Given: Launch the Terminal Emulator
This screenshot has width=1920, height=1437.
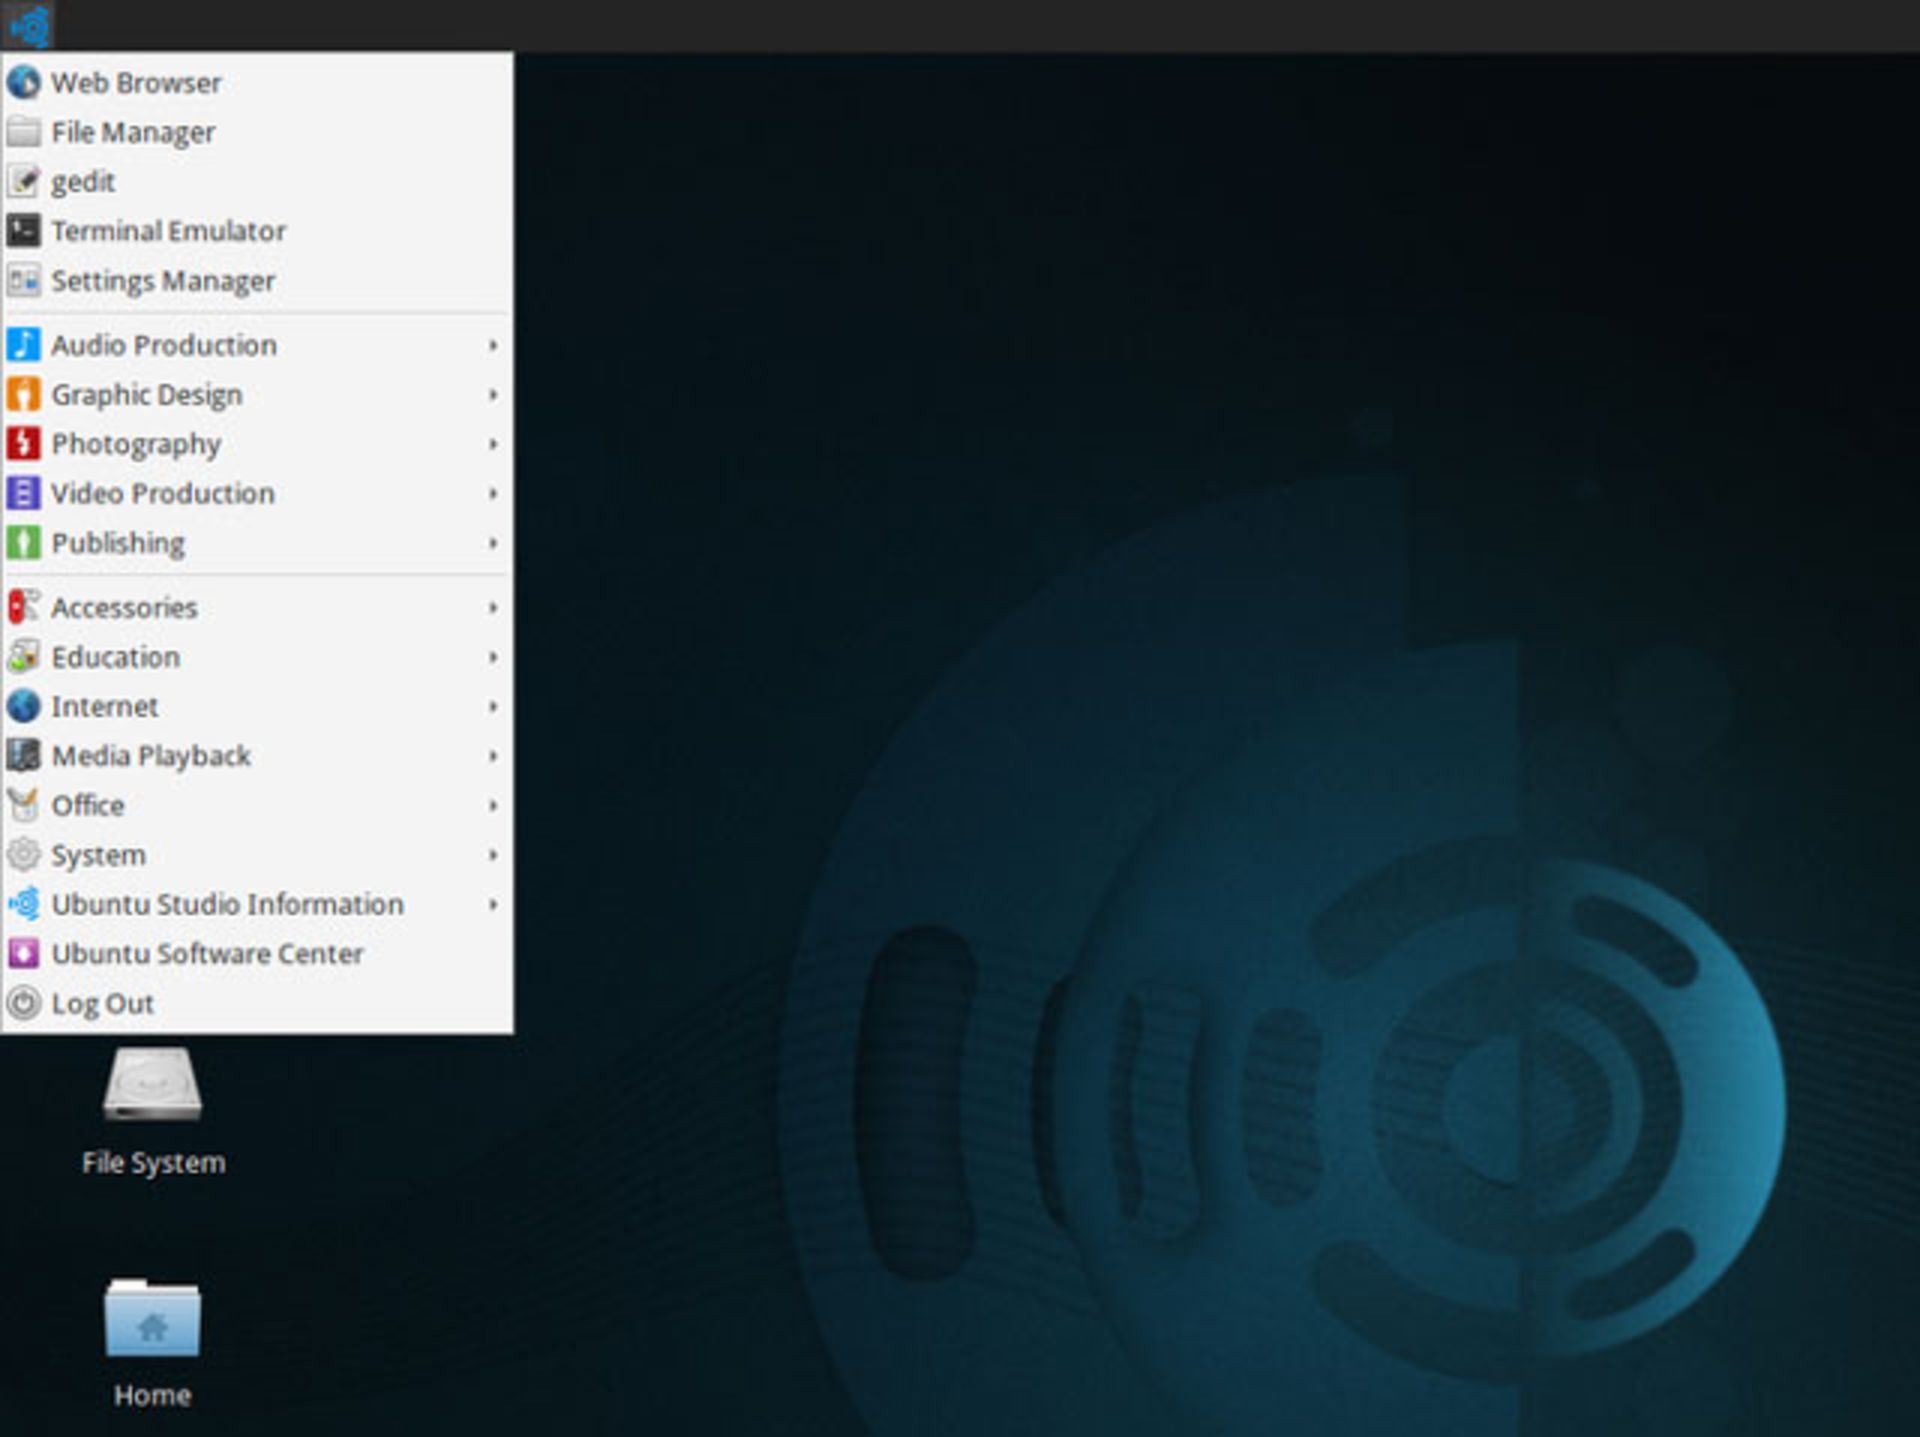Looking at the screenshot, I should coord(166,229).
